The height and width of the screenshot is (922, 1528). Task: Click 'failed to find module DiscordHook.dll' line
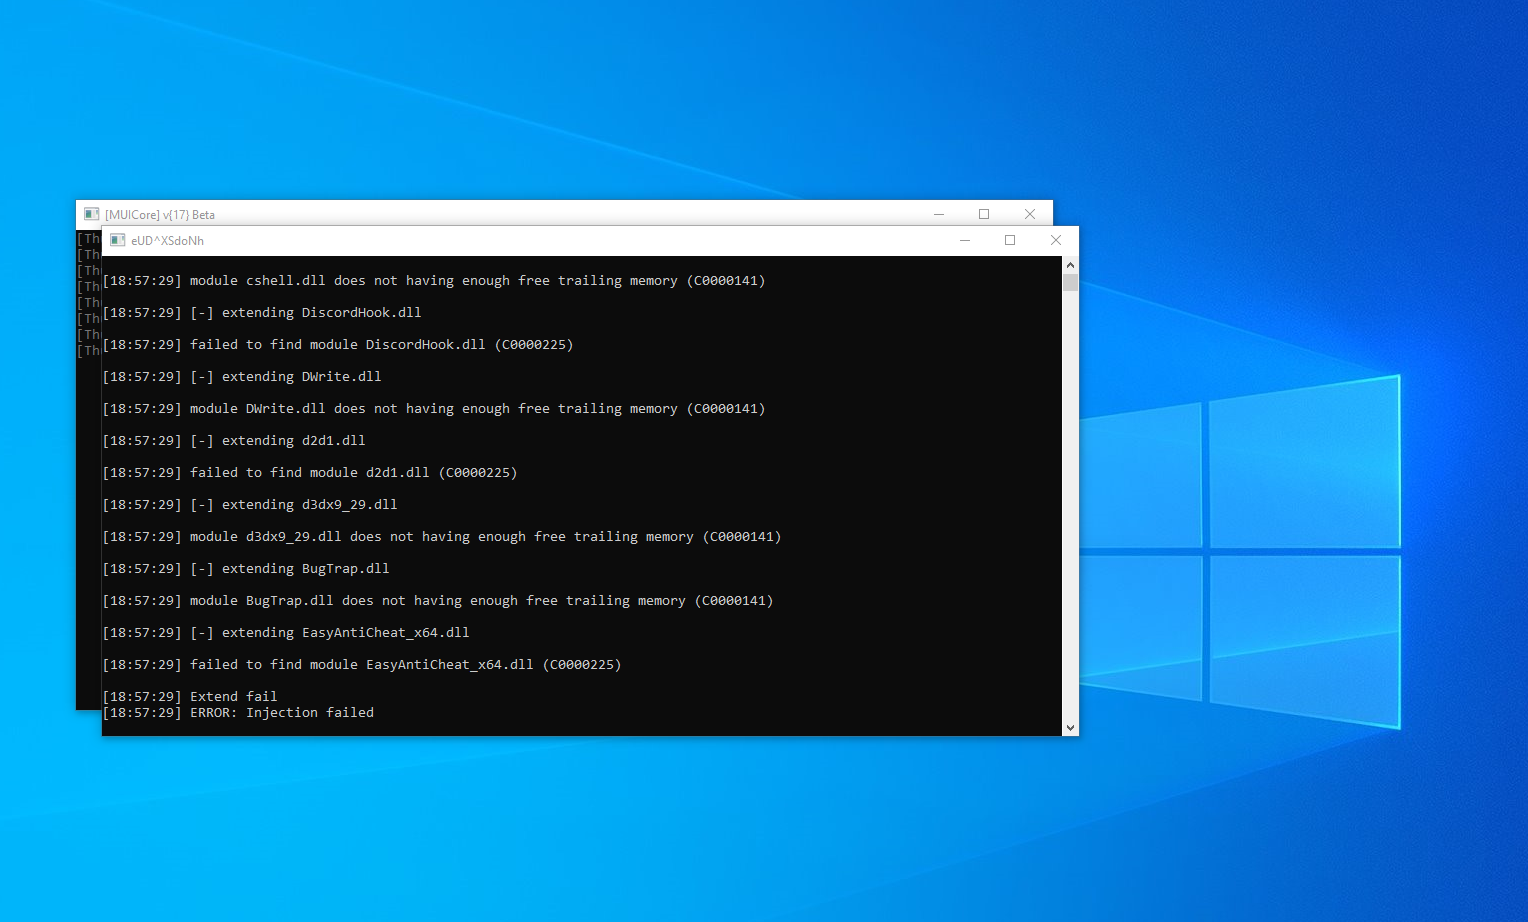pos(338,345)
